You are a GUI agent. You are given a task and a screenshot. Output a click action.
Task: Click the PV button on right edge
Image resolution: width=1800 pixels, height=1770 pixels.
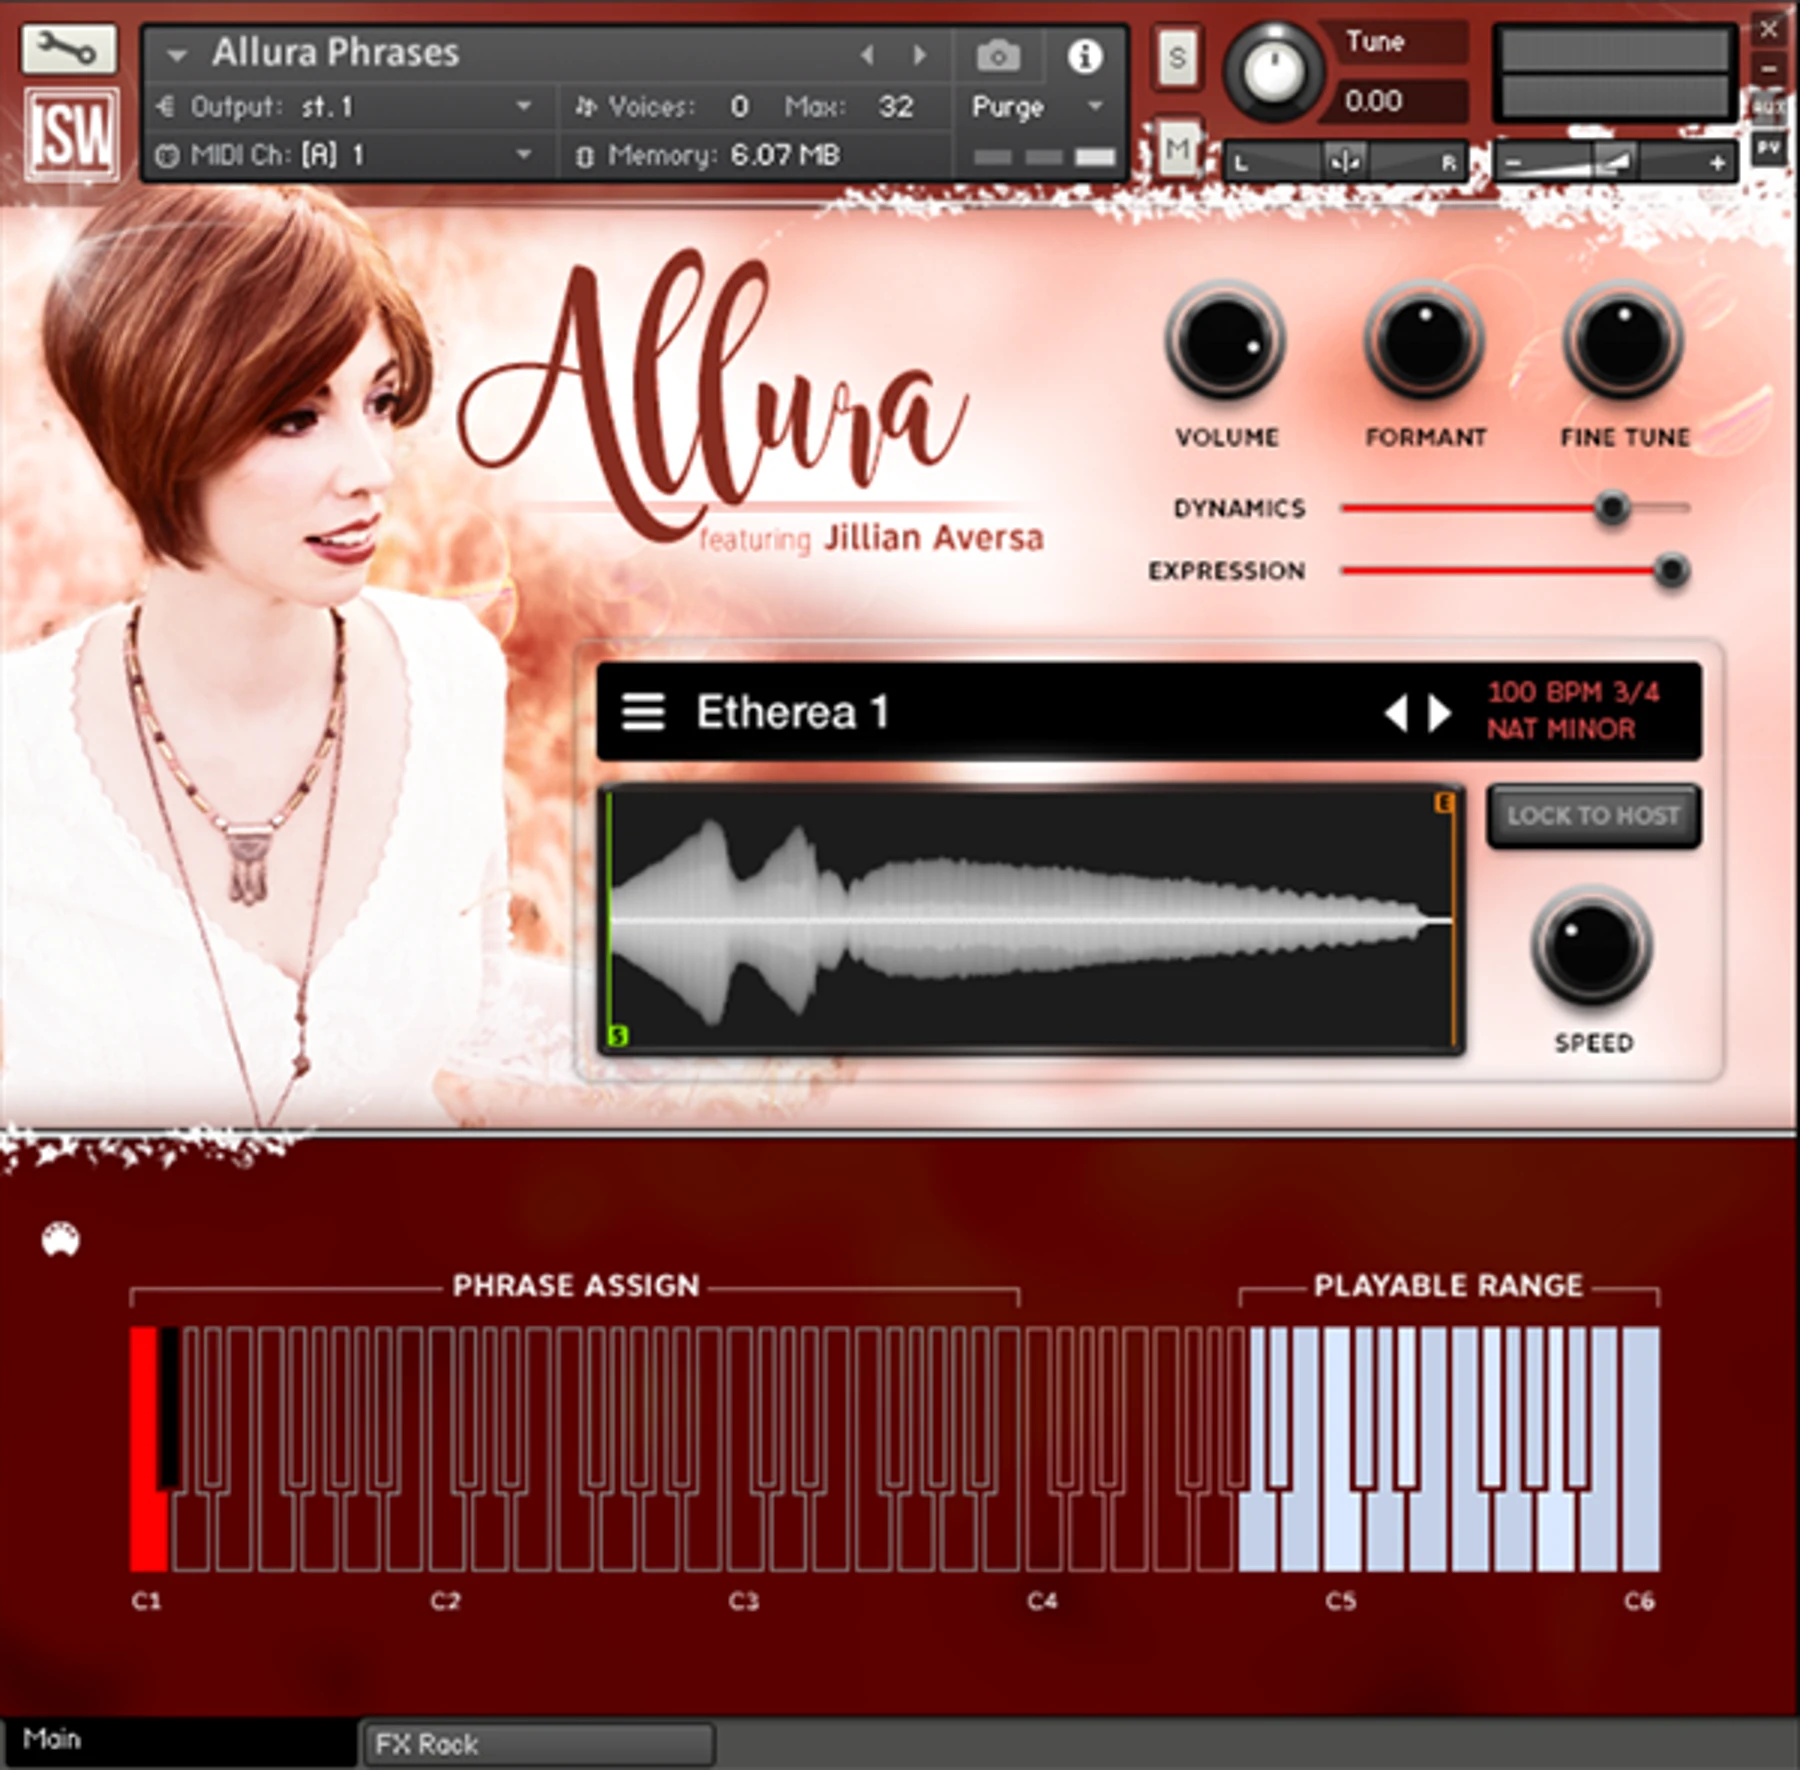pos(1769,148)
